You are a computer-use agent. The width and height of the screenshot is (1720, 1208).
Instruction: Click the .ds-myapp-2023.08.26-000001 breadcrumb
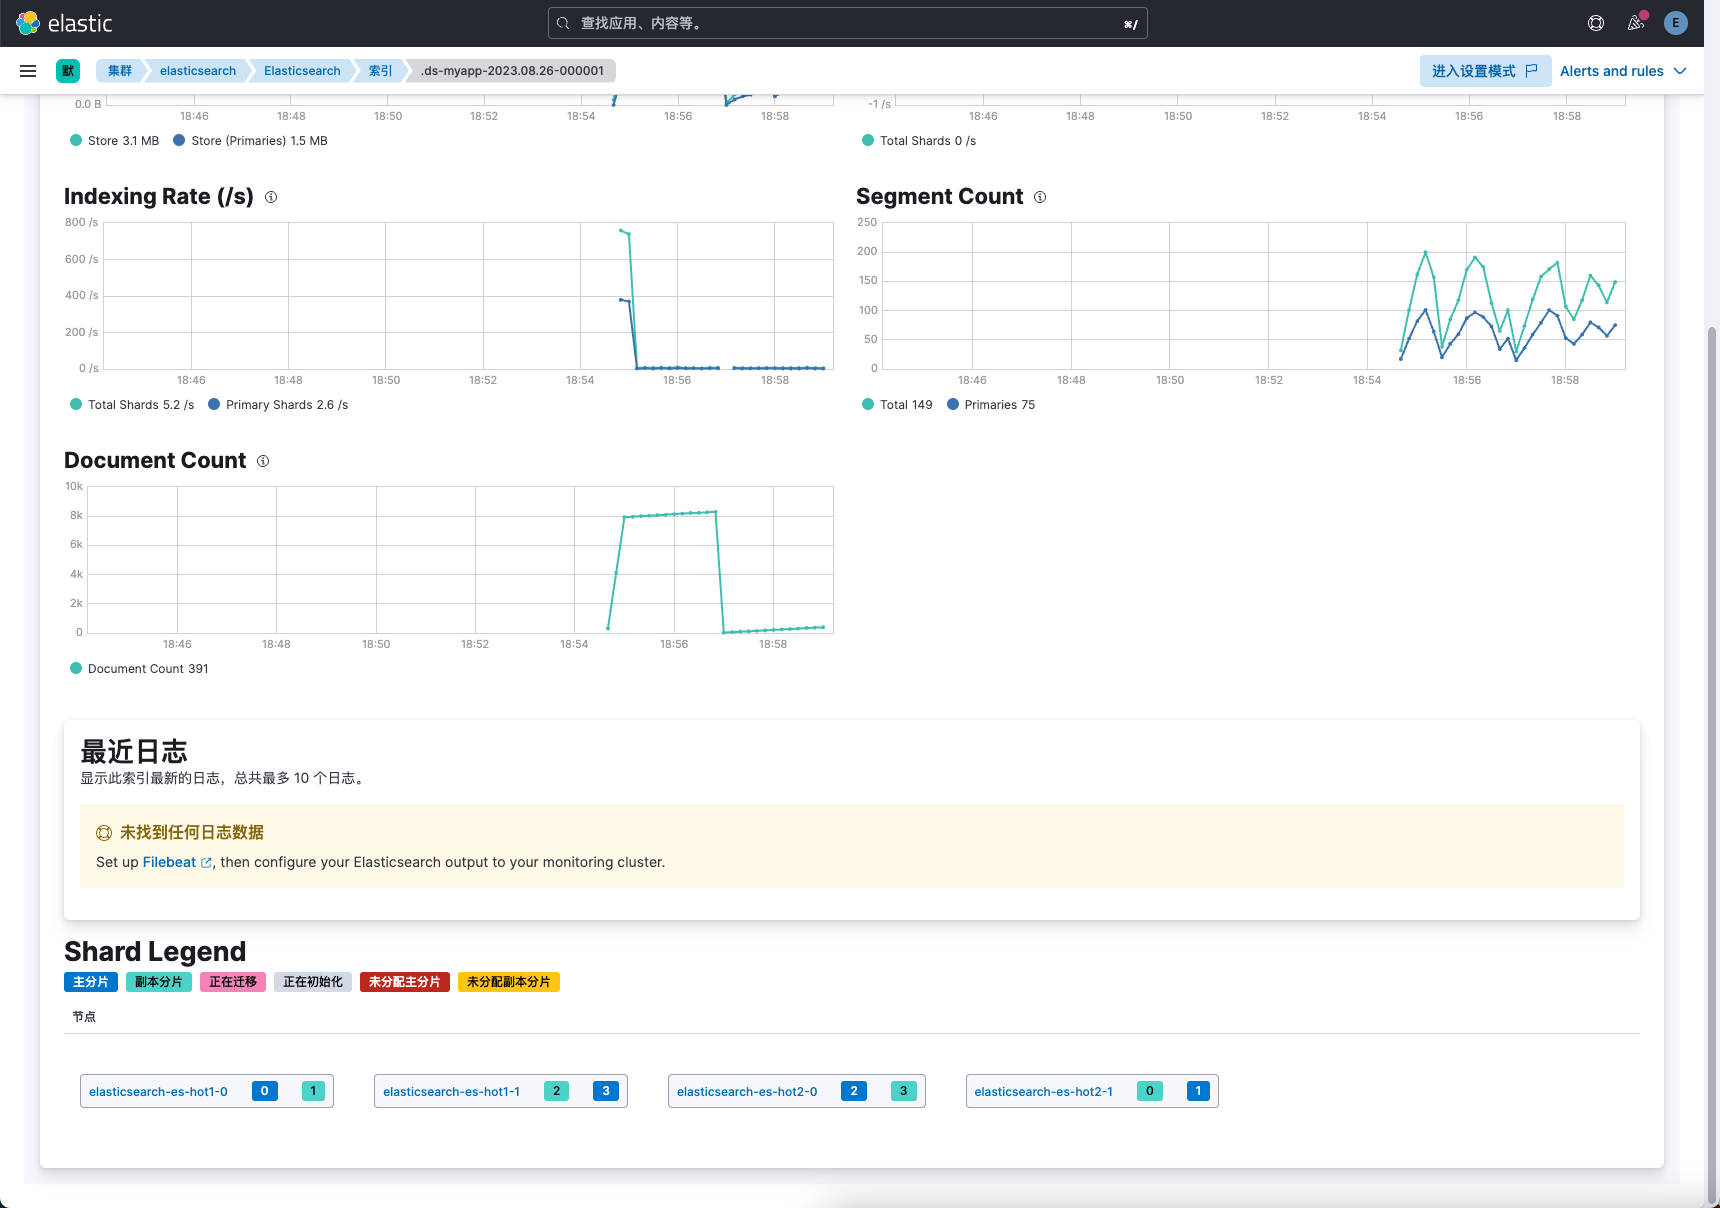point(513,71)
